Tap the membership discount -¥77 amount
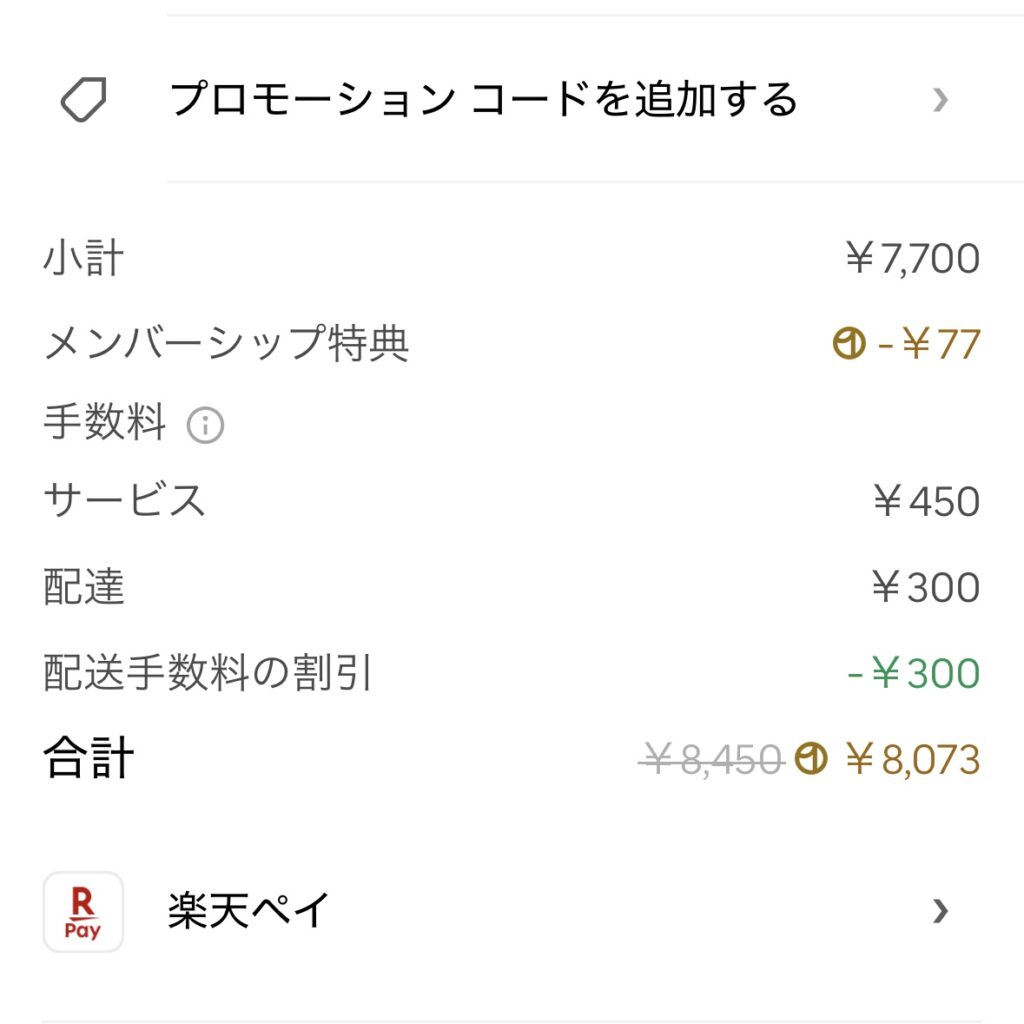Image resolution: width=1024 pixels, height=1024 pixels. coord(928,345)
